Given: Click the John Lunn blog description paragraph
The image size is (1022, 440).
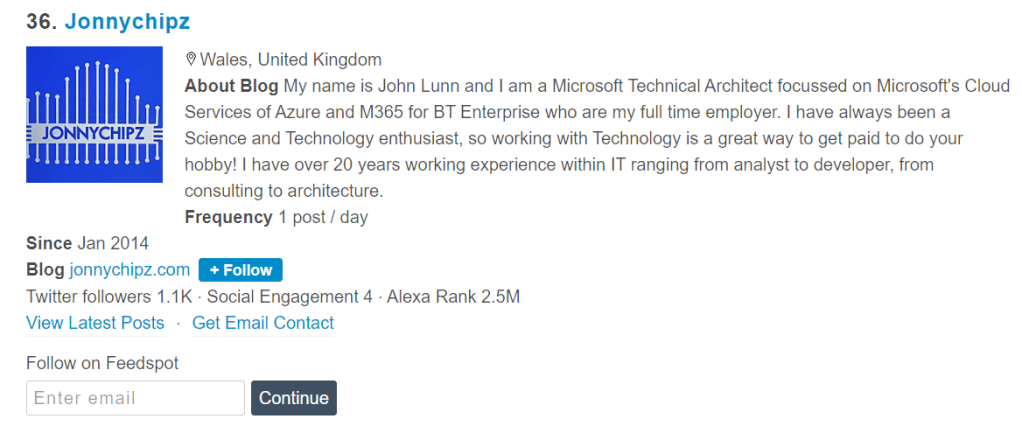Looking at the screenshot, I should 570,138.
